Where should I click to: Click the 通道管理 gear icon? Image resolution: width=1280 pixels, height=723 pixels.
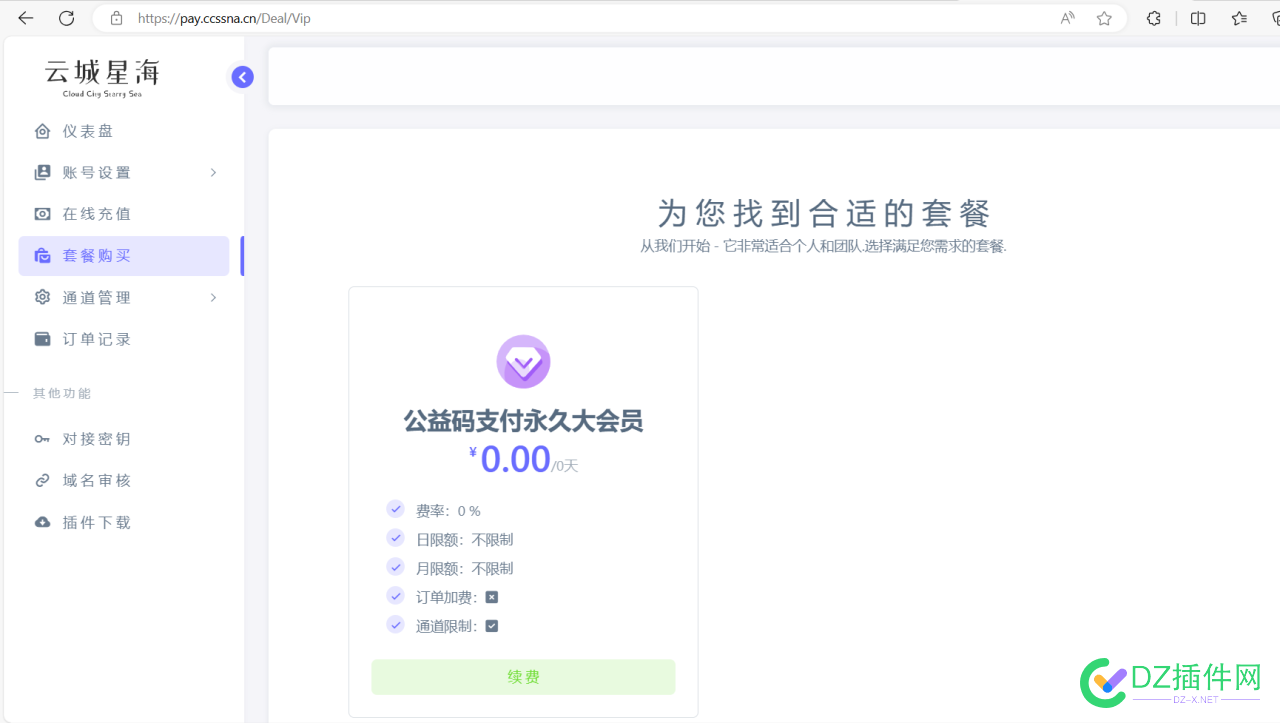(42, 297)
